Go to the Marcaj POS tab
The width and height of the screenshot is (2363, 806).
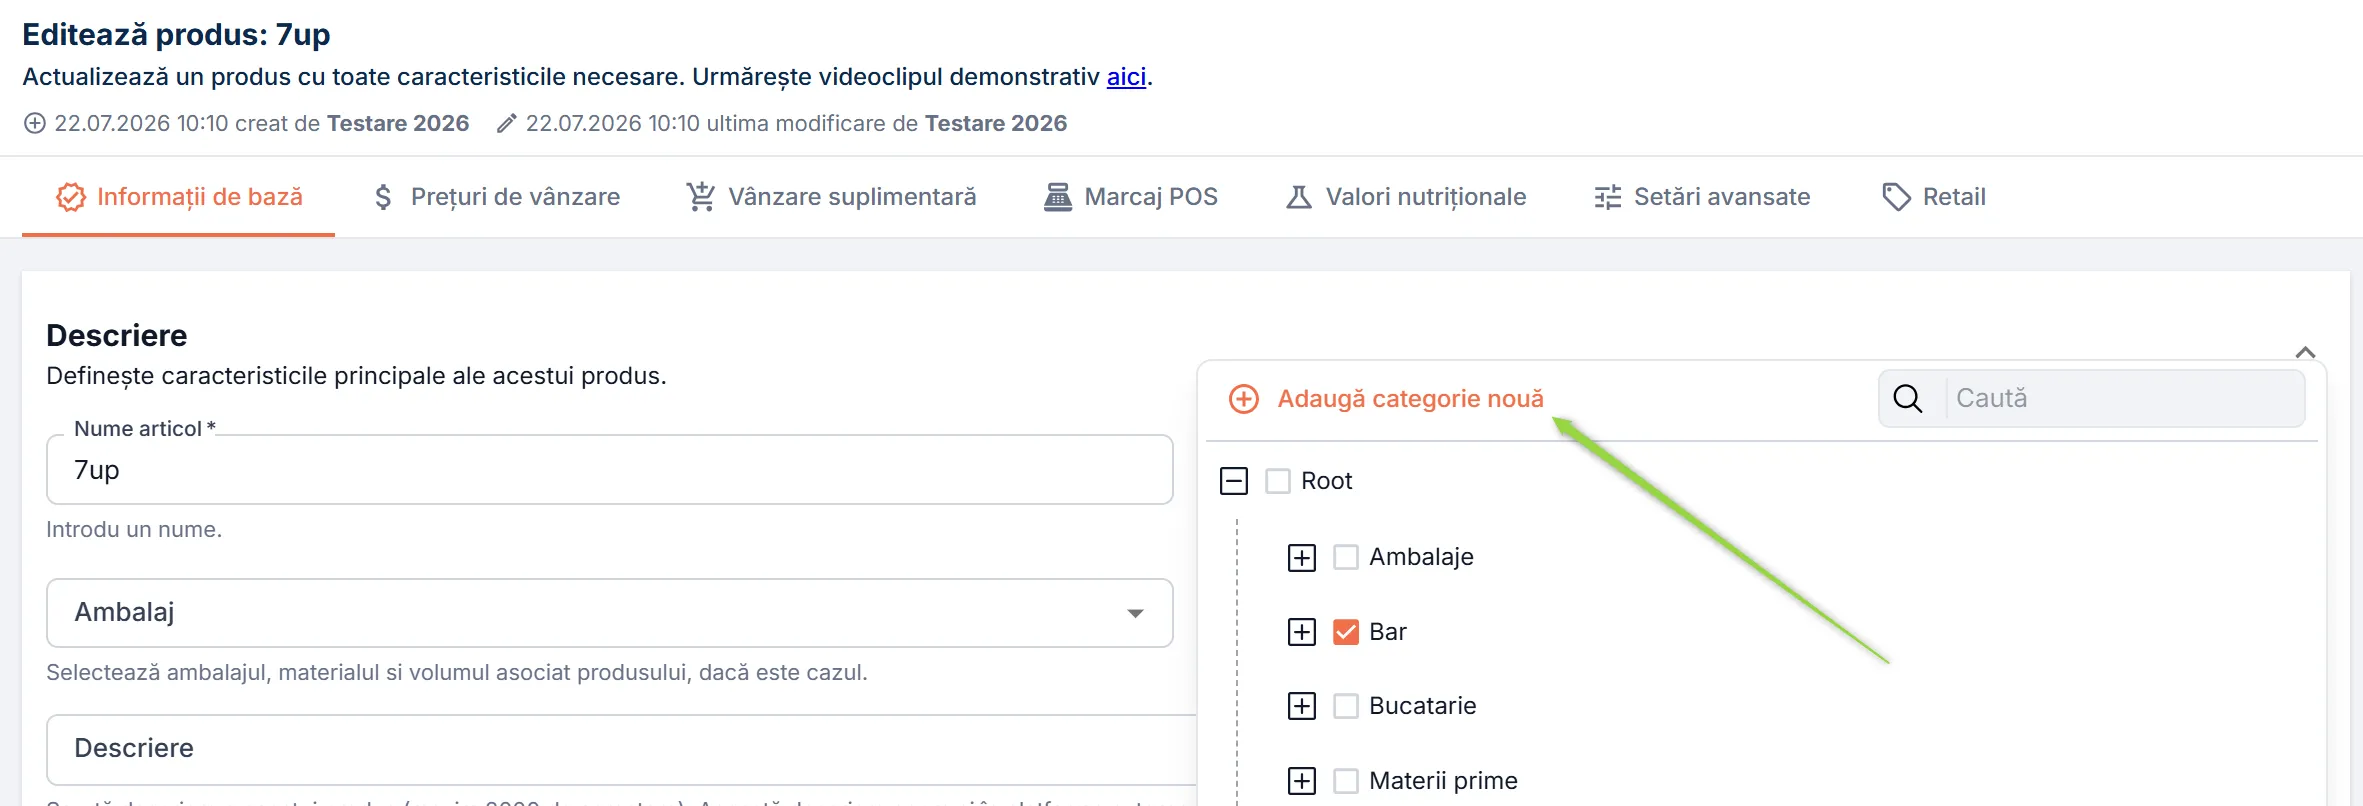click(x=1131, y=197)
